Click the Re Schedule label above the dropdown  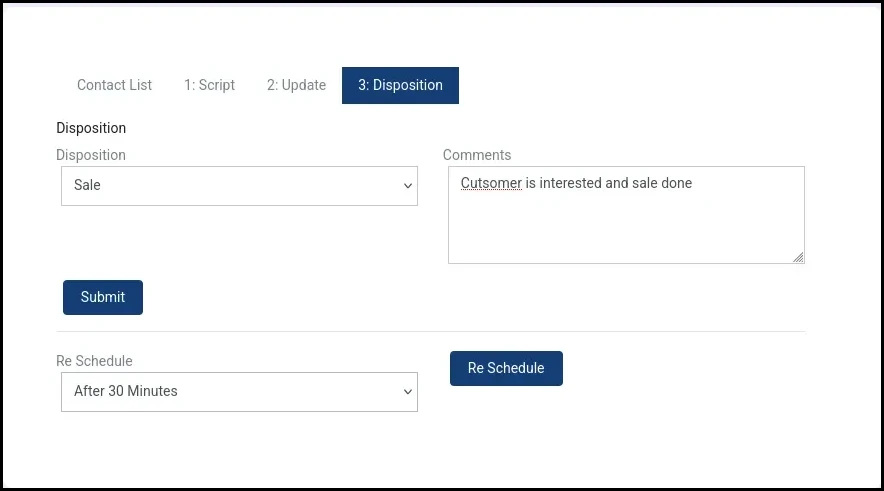click(x=94, y=361)
